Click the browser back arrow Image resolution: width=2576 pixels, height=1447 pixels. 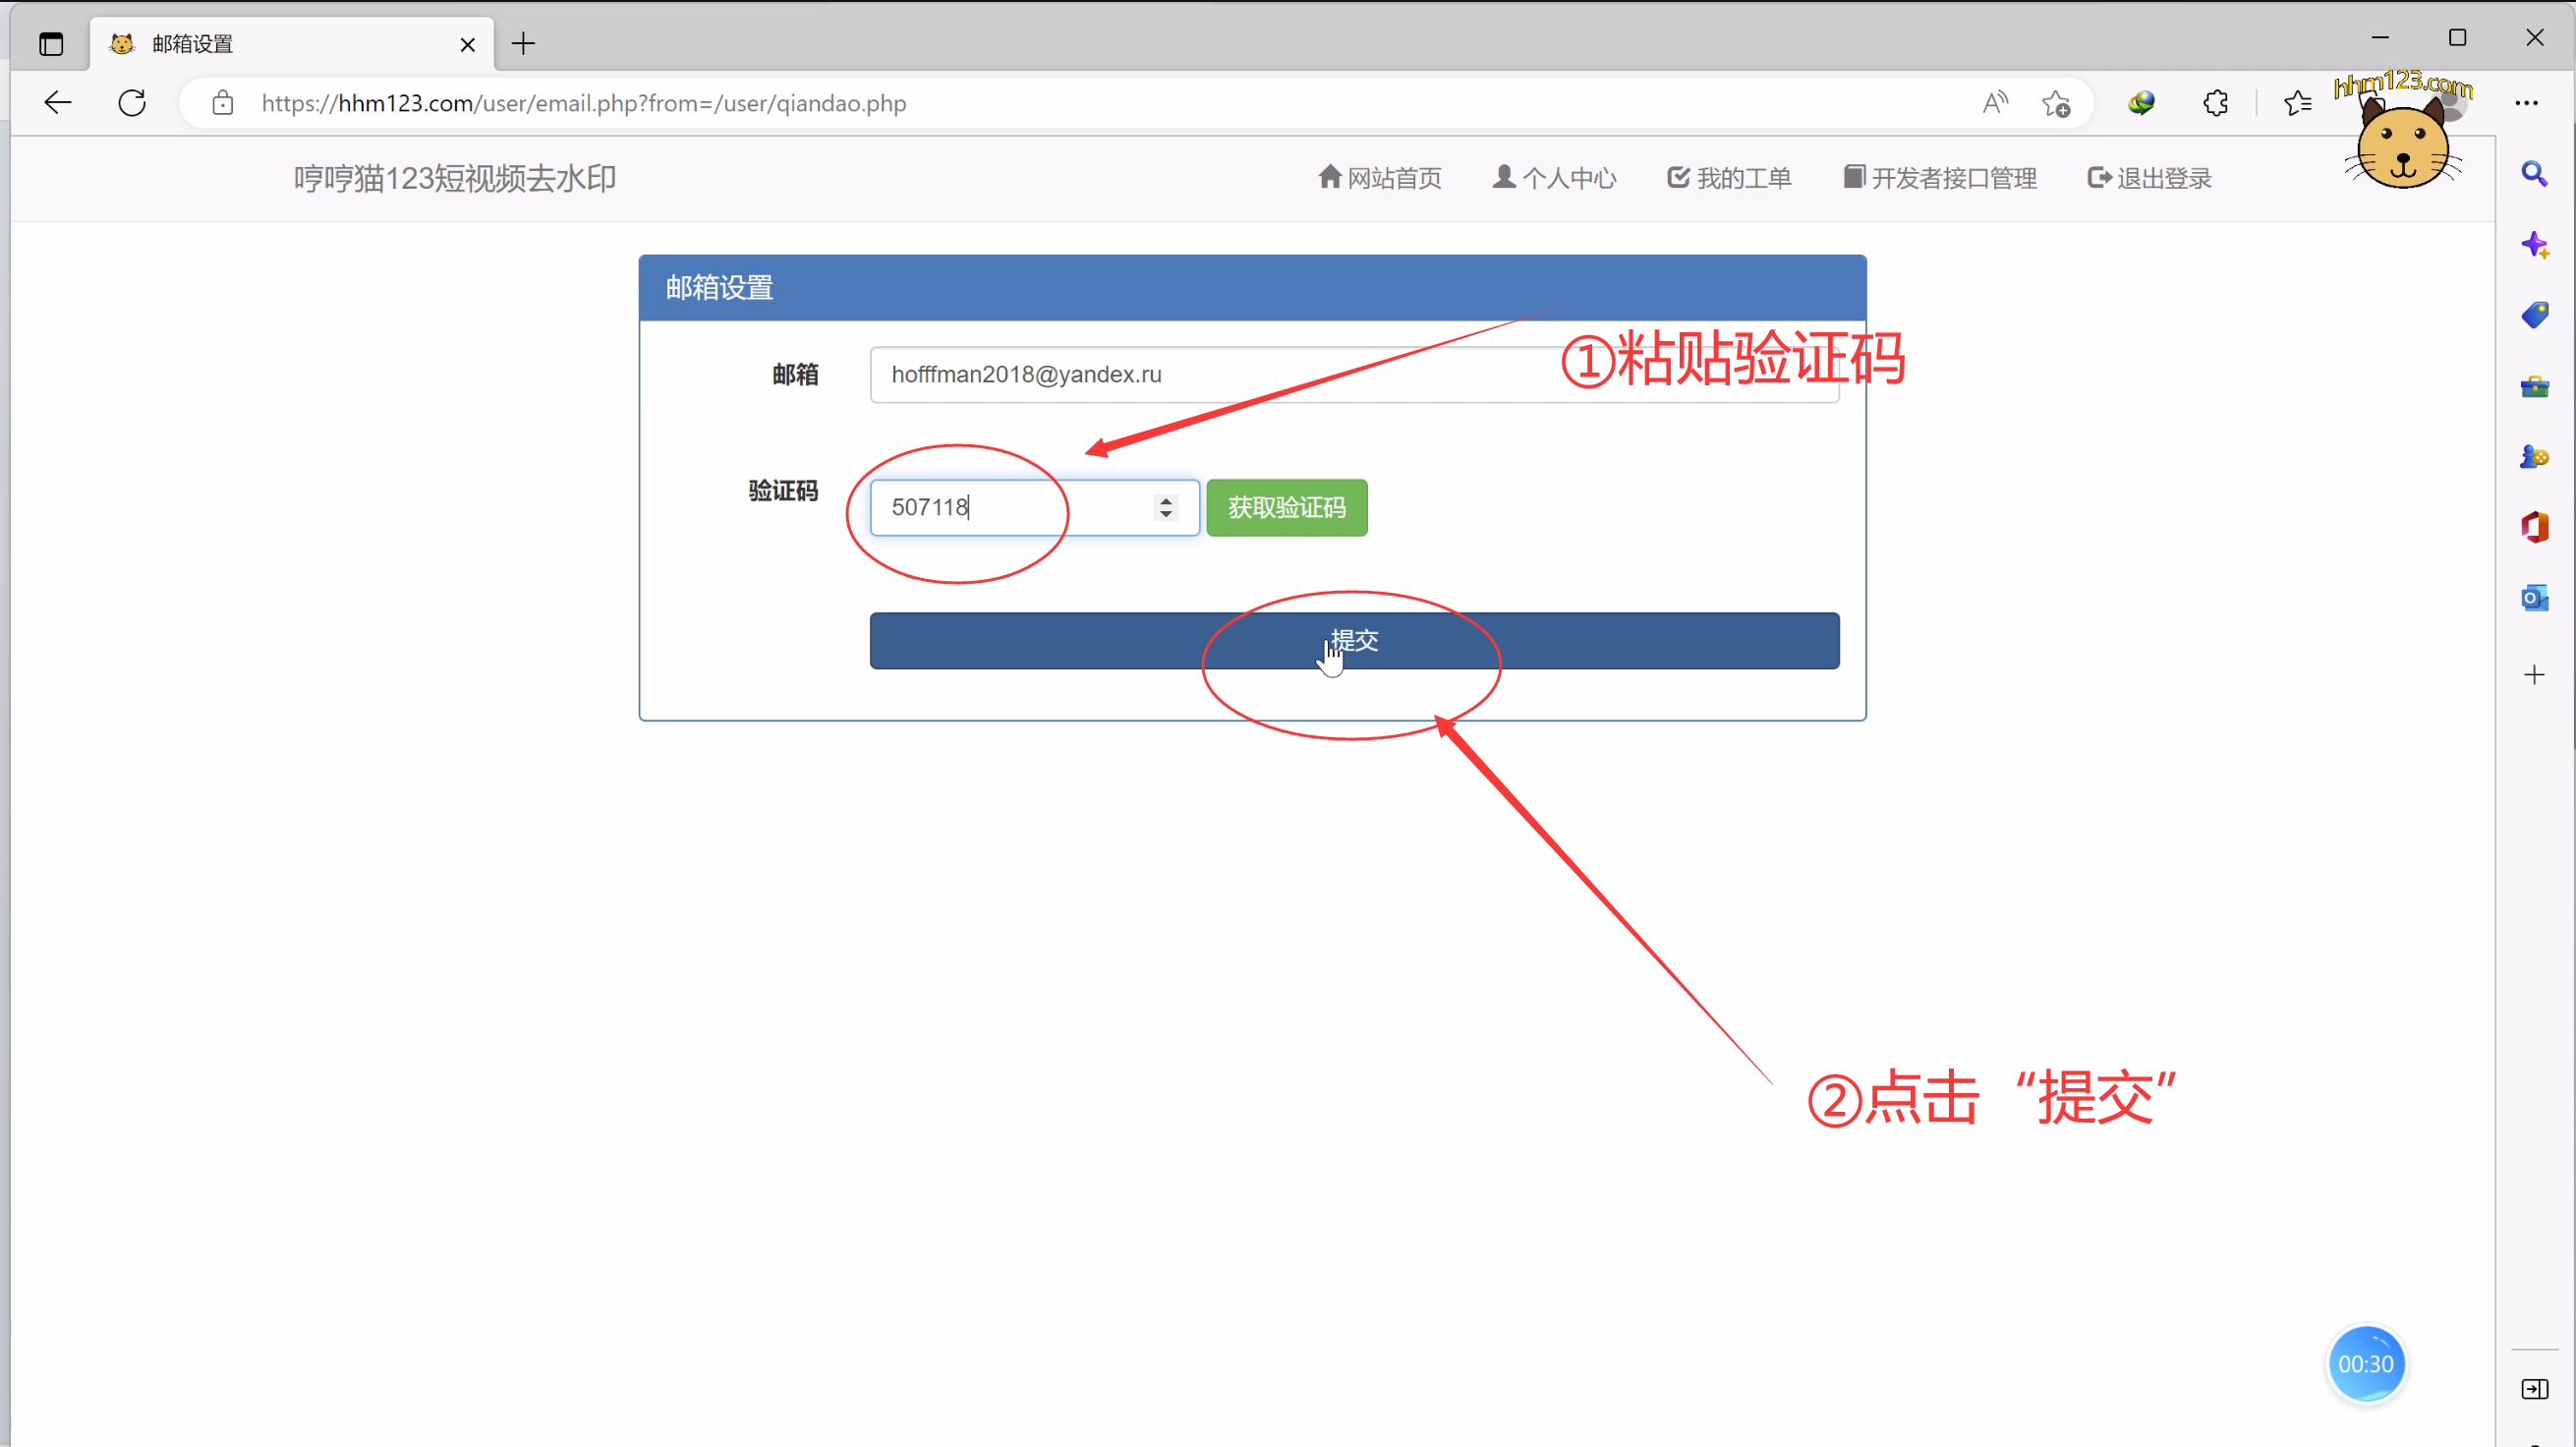pyautogui.click(x=58, y=103)
